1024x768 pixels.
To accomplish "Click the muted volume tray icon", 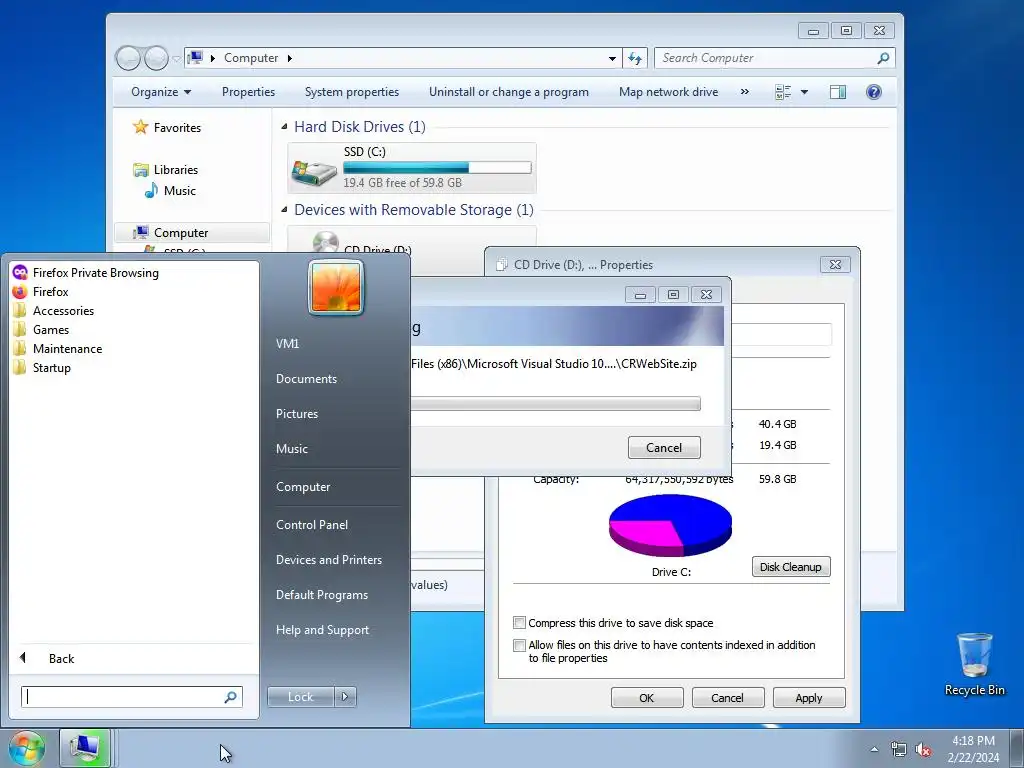I will click(923, 750).
